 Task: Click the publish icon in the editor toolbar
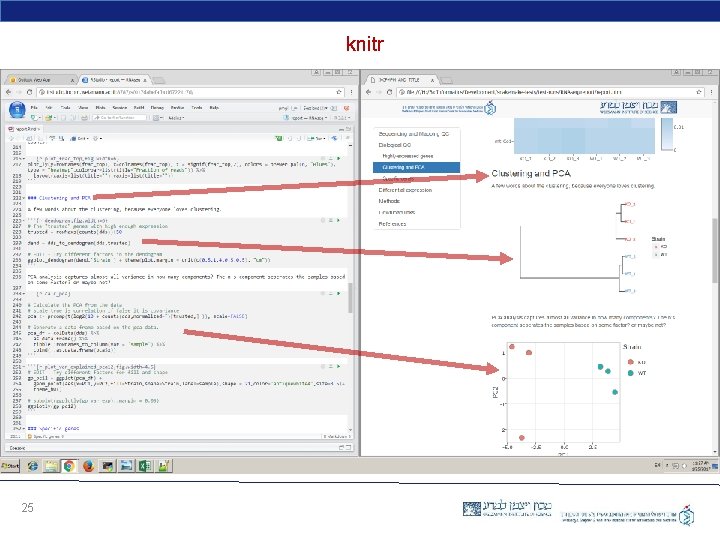[x=335, y=138]
